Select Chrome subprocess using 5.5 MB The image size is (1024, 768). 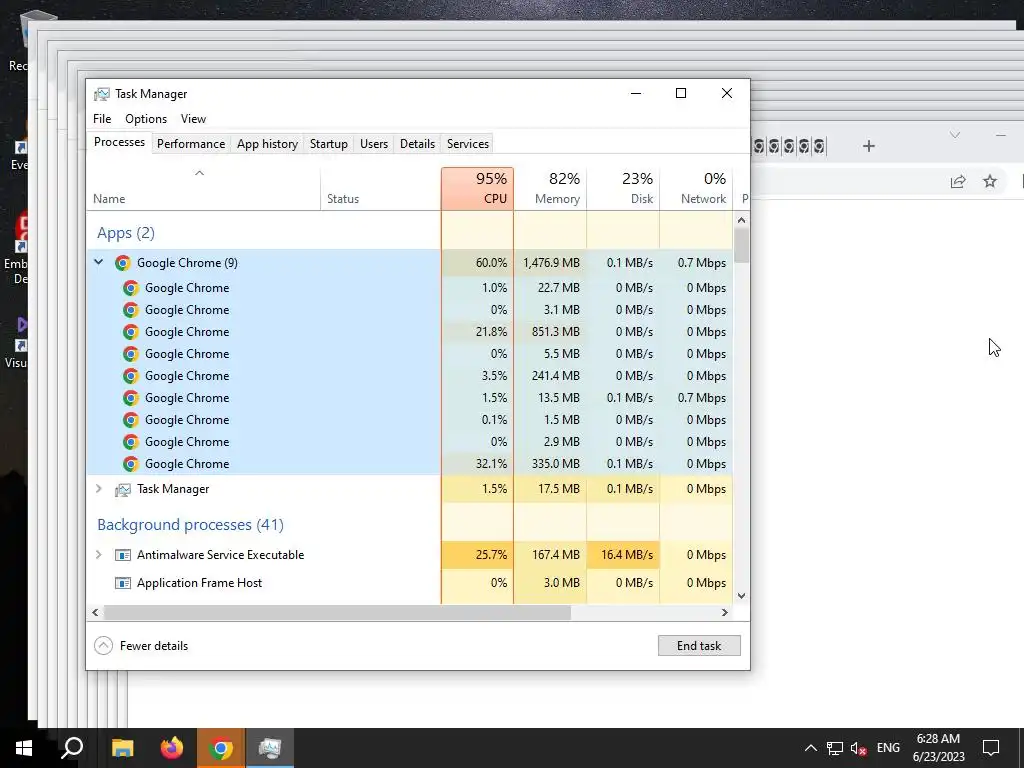click(409, 353)
